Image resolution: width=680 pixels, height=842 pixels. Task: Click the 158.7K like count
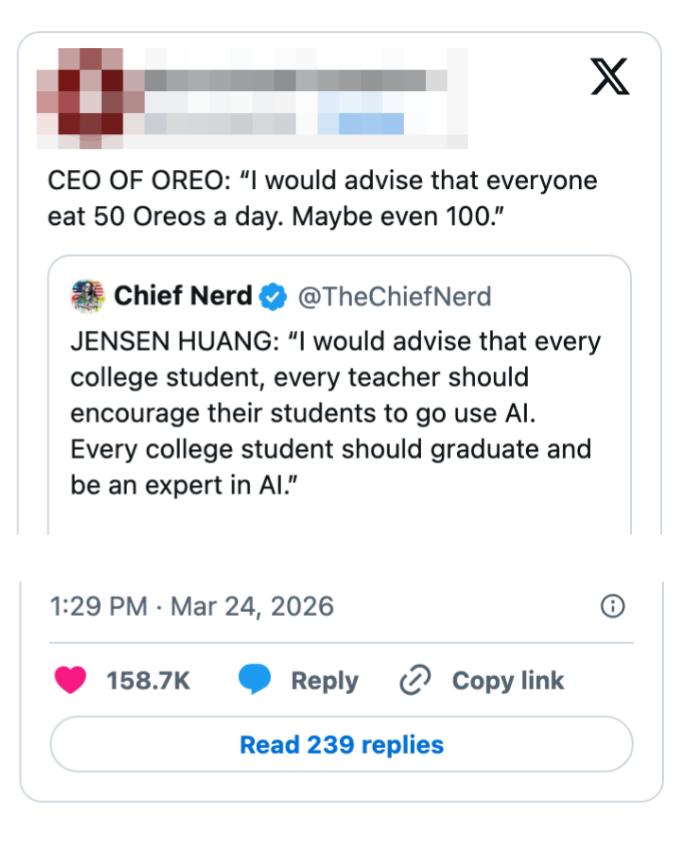pos(148,681)
